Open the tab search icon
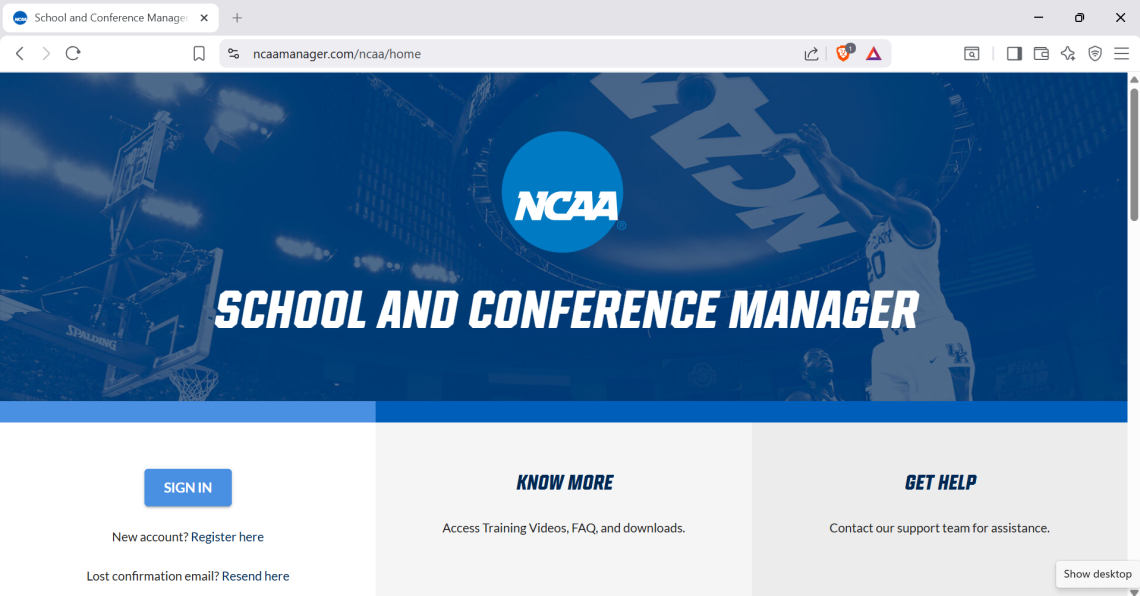Screen dimensions: 1140x596 pos(971,54)
